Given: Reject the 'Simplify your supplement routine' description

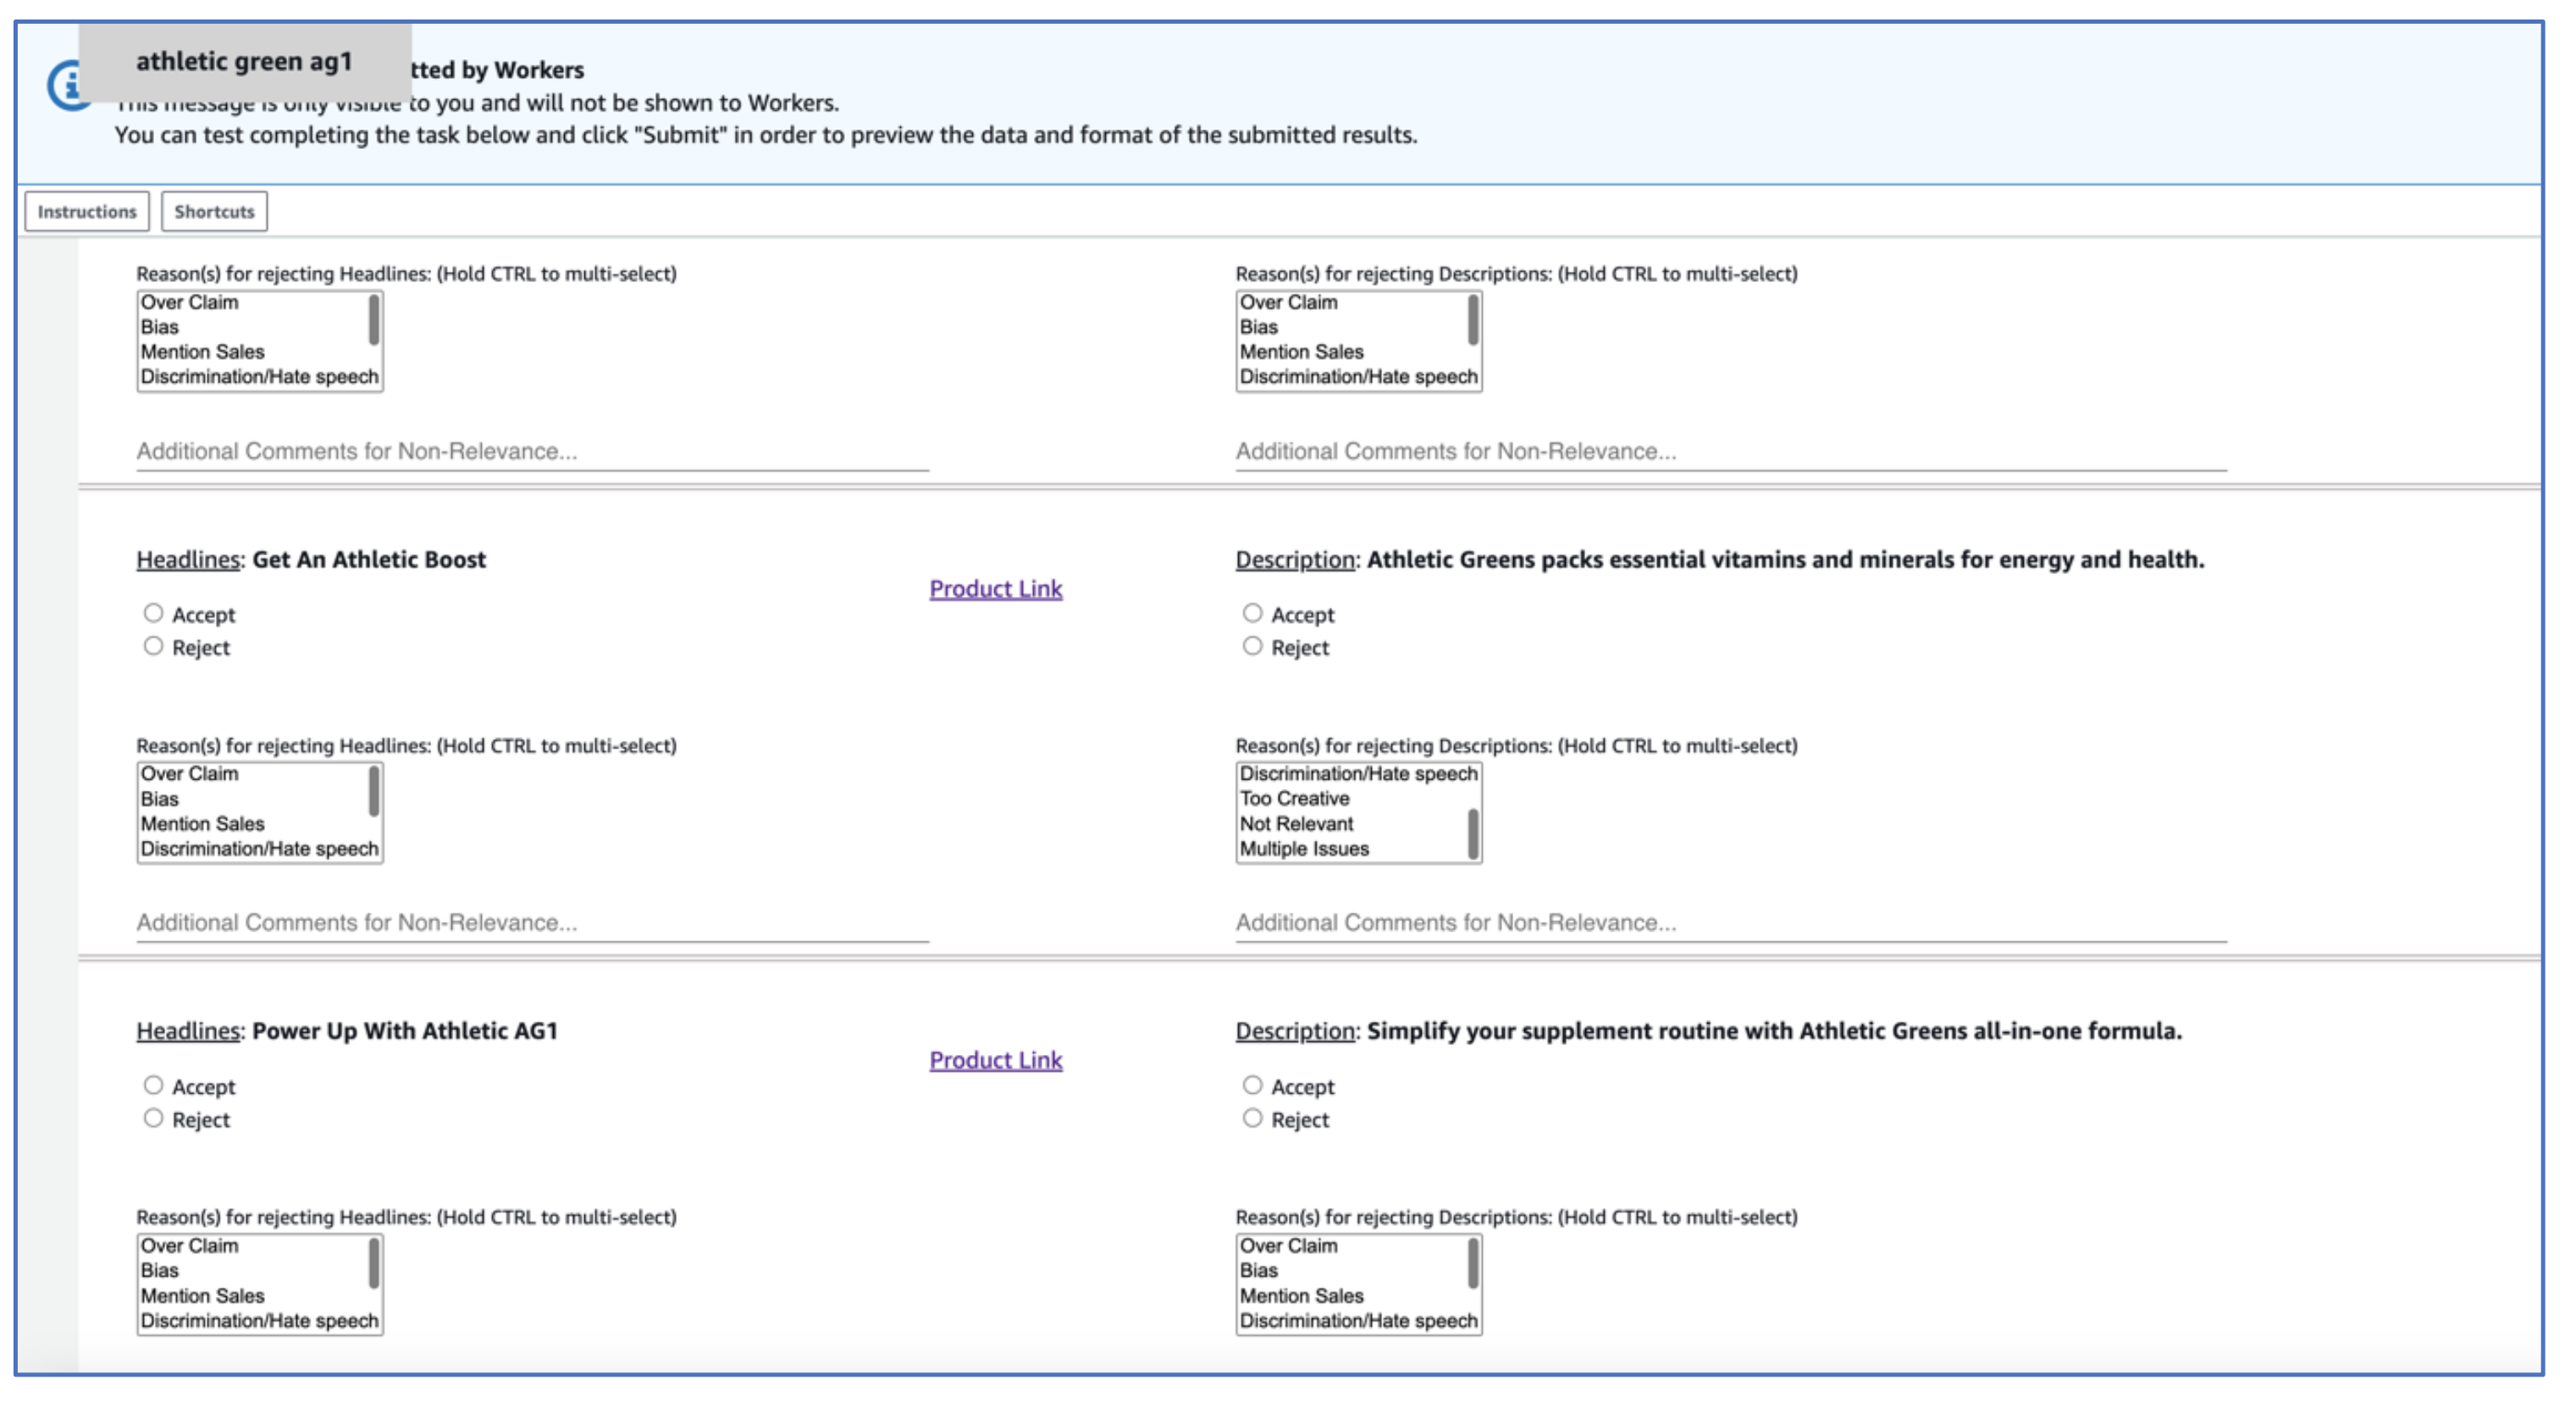Looking at the screenshot, I should point(1252,1118).
